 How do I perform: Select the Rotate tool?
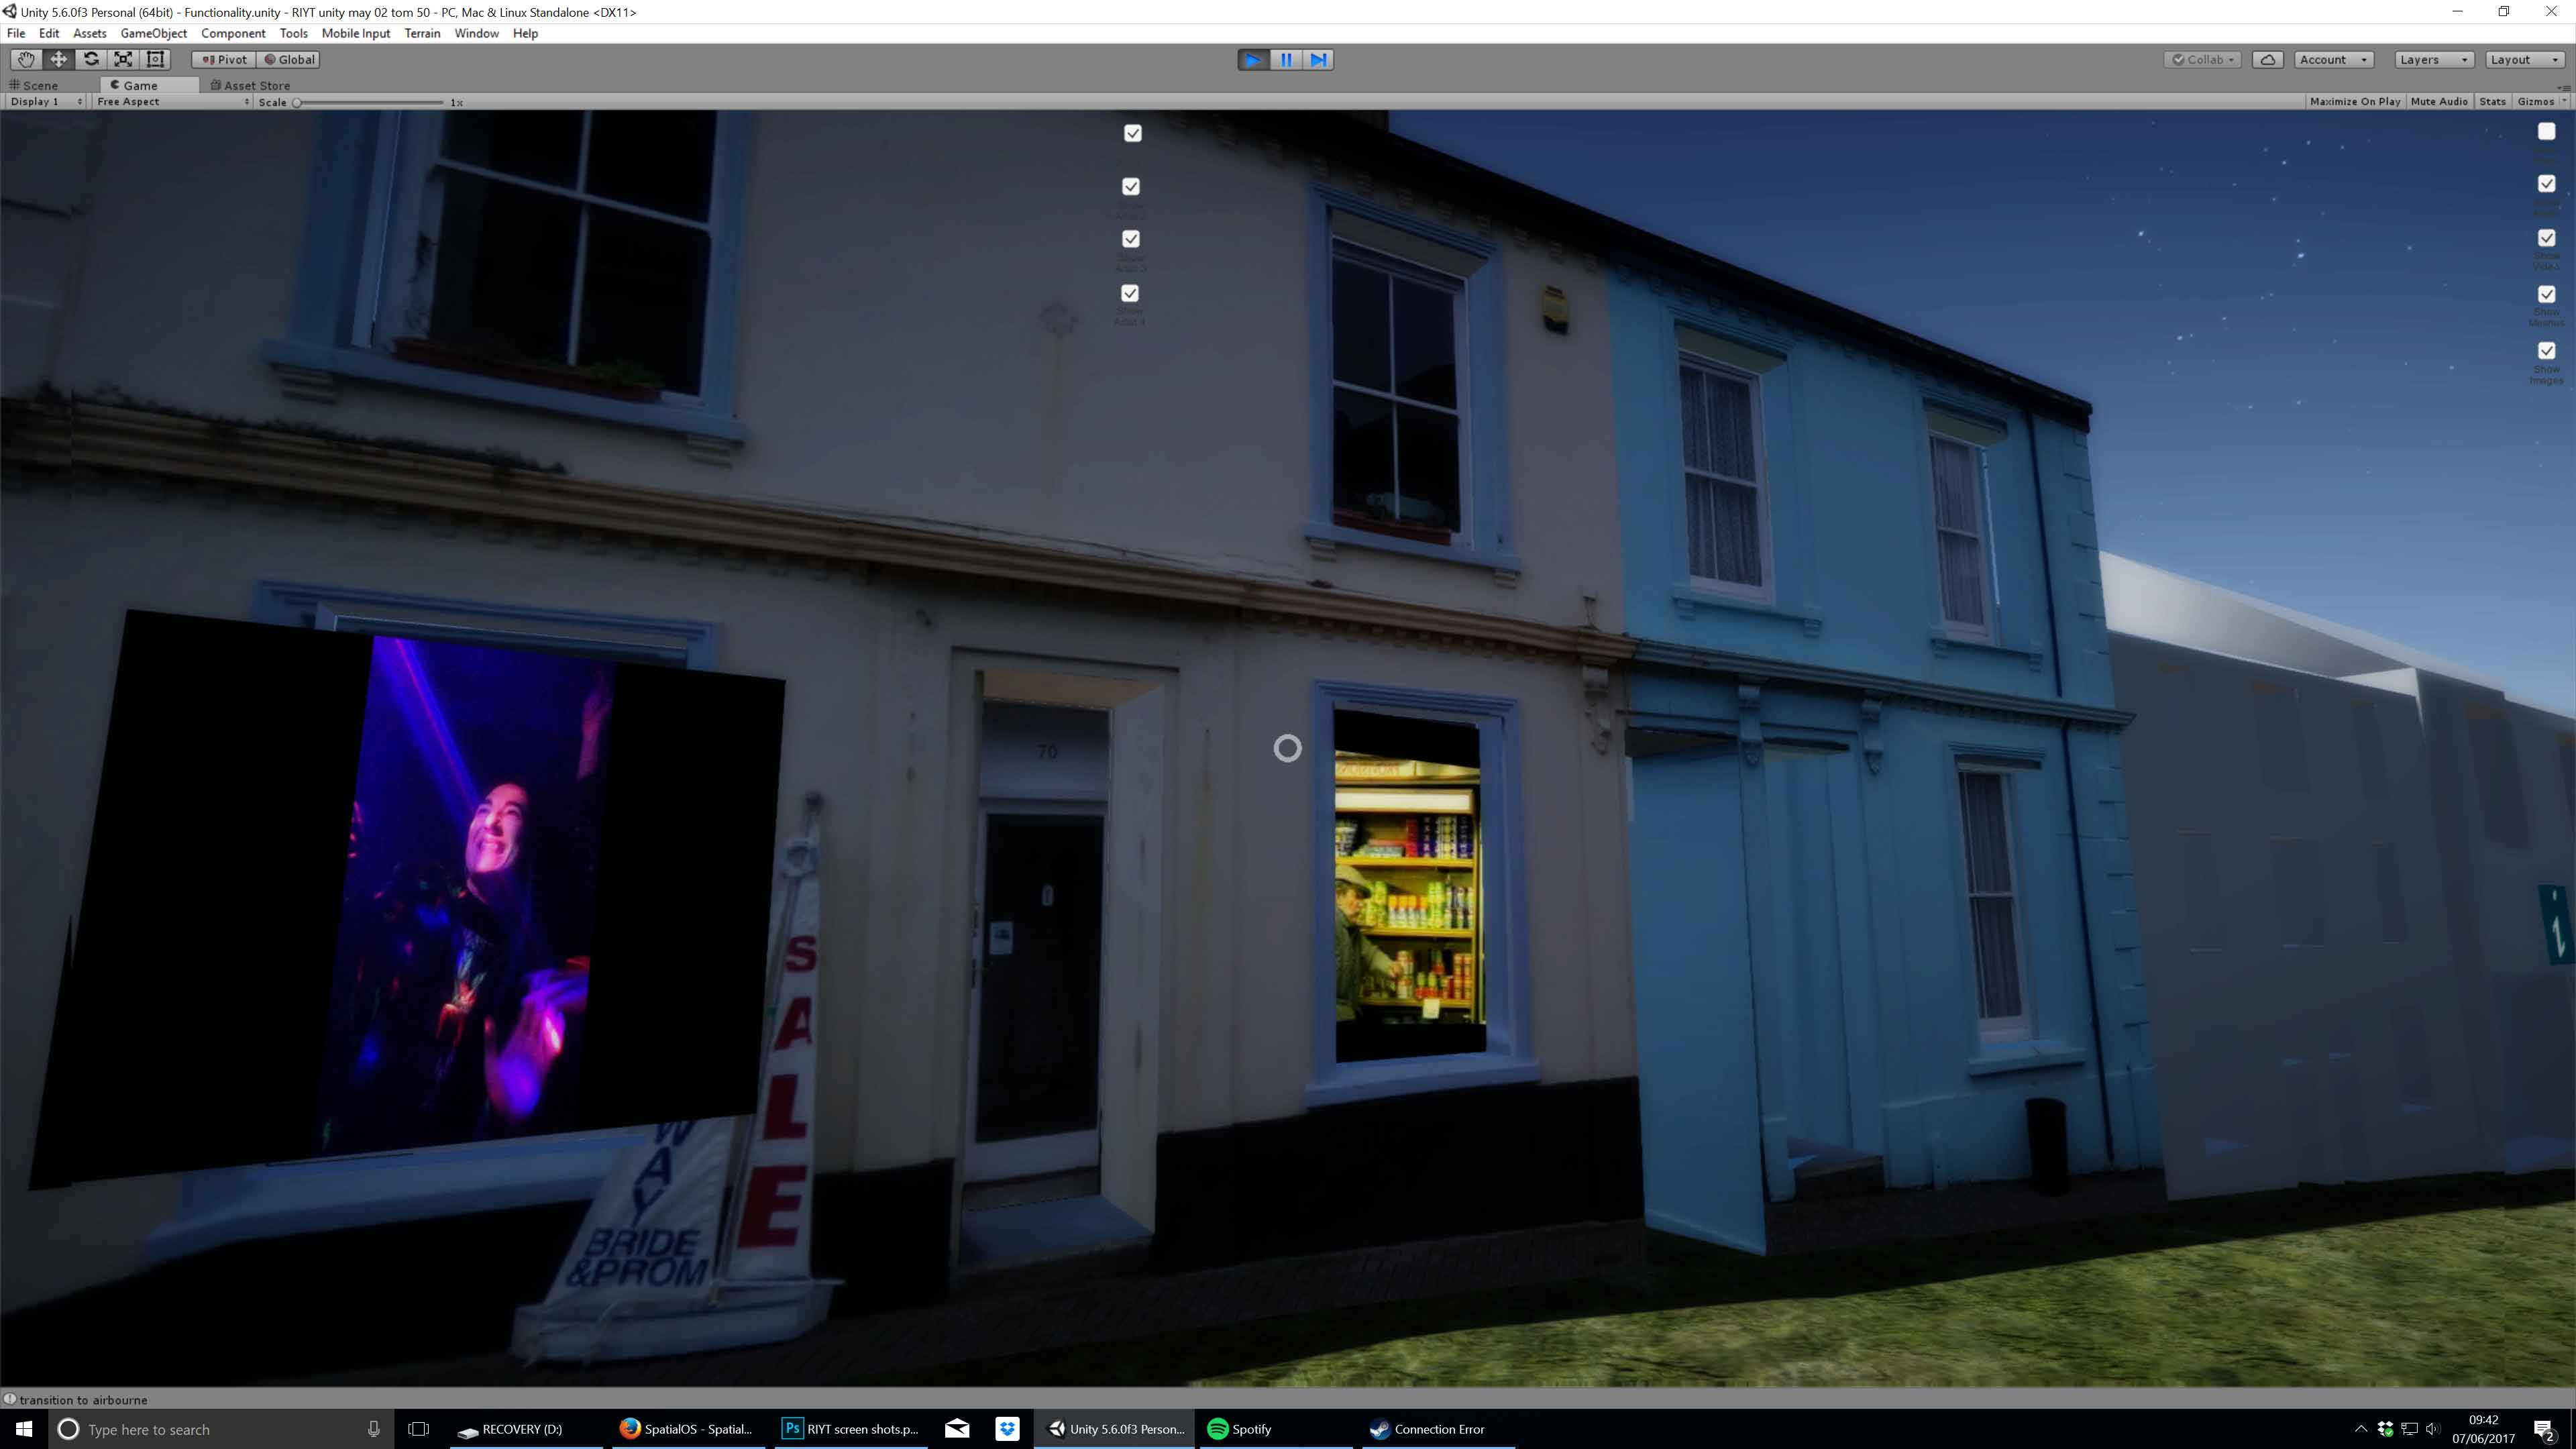91,59
